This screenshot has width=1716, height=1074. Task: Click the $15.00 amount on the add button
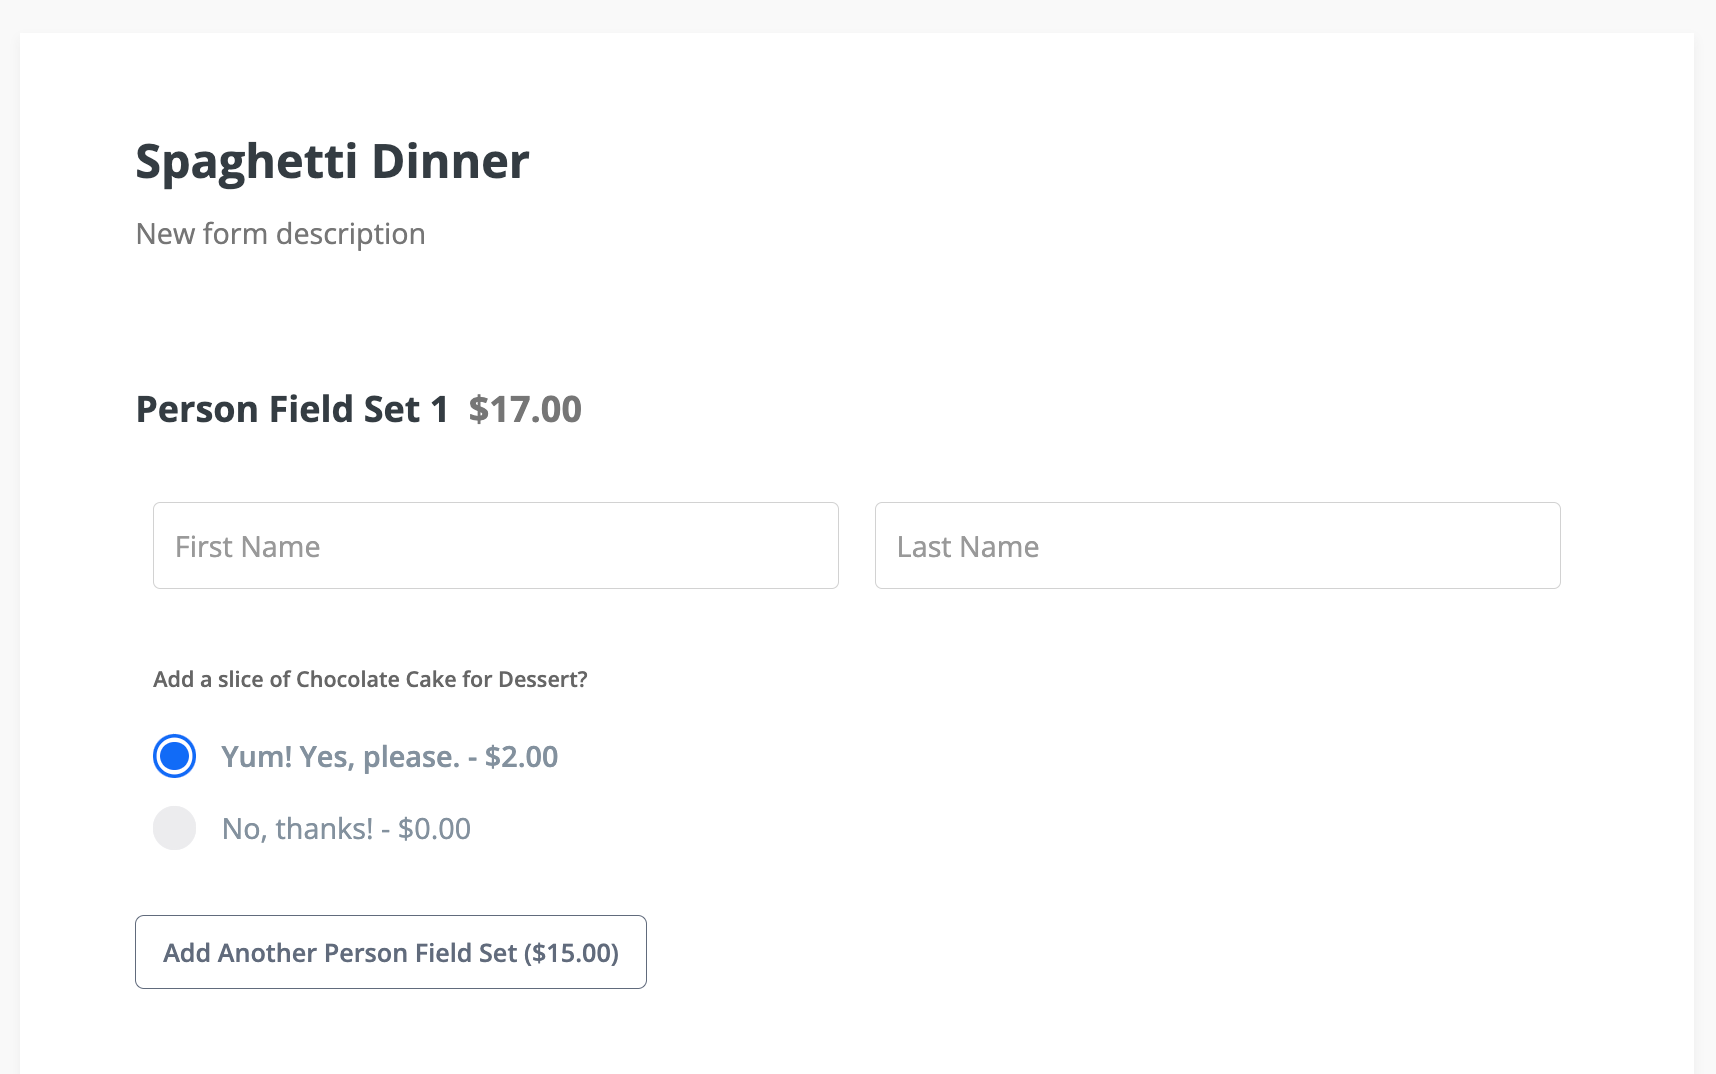[x=574, y=952]
